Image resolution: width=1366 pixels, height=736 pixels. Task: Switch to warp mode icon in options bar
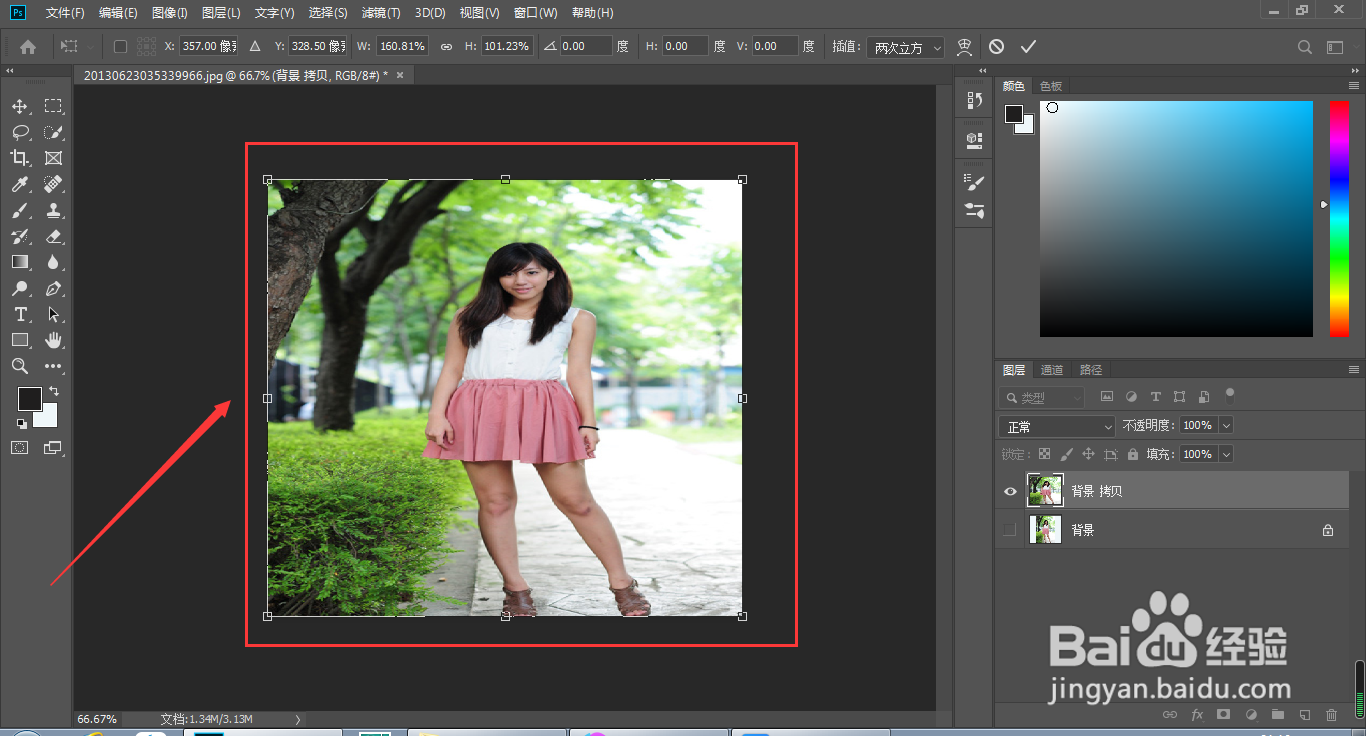(964, 47)
